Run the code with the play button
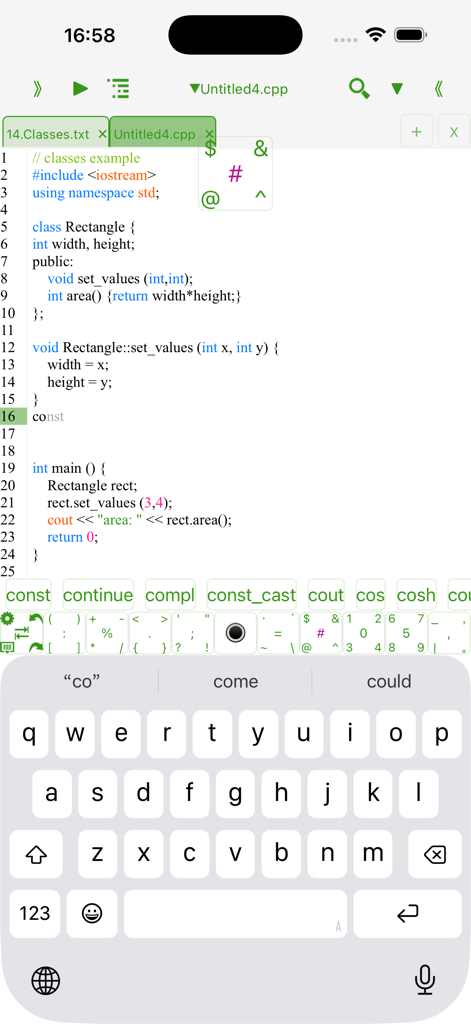The image size is (471, 1024). tap(80, 89)
